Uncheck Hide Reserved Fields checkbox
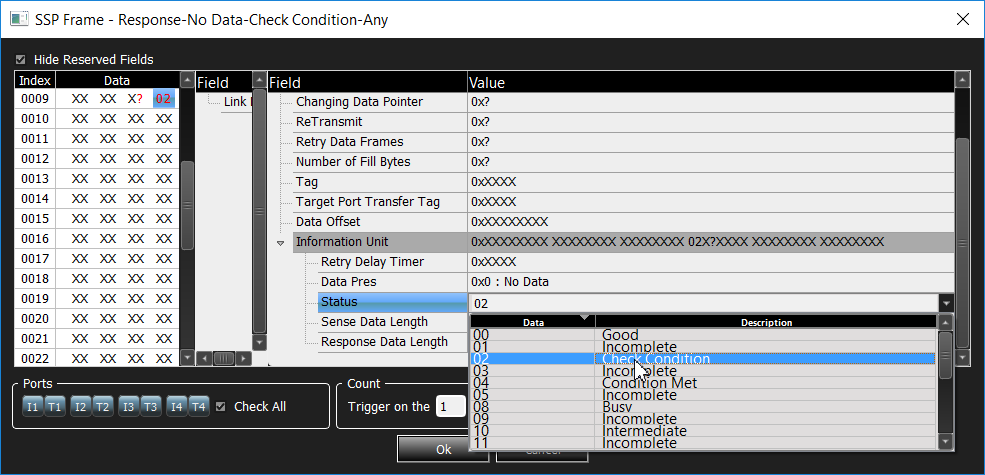 click(21, 60)
